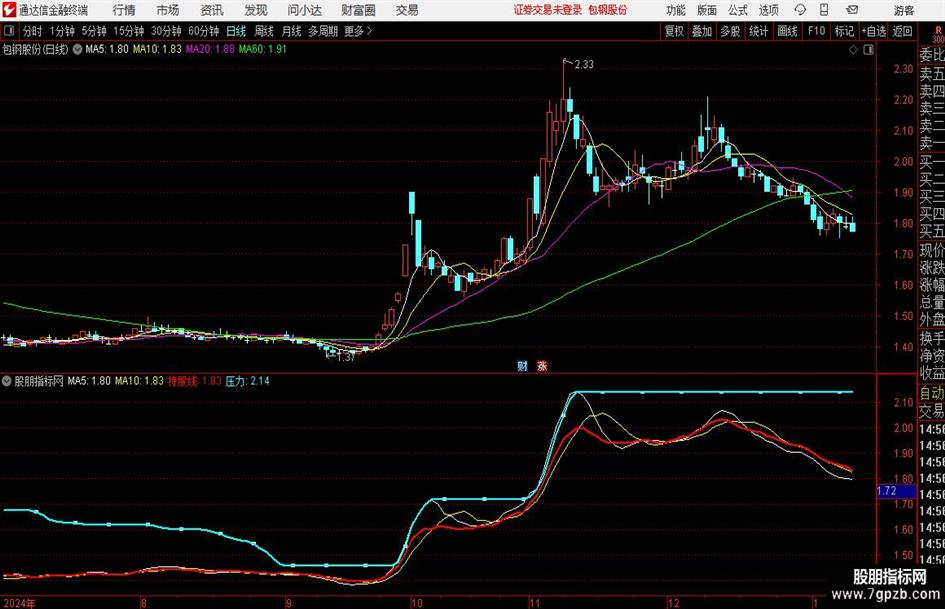The height and width of the screenshot is (609, 945).
Task: Open the main chart MA indicator settings icon
Action: pyautogui.click(x=78, y=49)
